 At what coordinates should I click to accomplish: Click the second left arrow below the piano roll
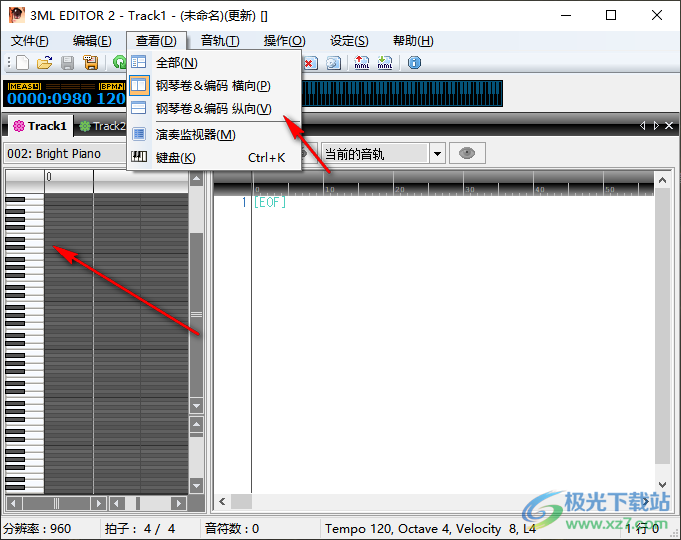(x=116, y=504)
